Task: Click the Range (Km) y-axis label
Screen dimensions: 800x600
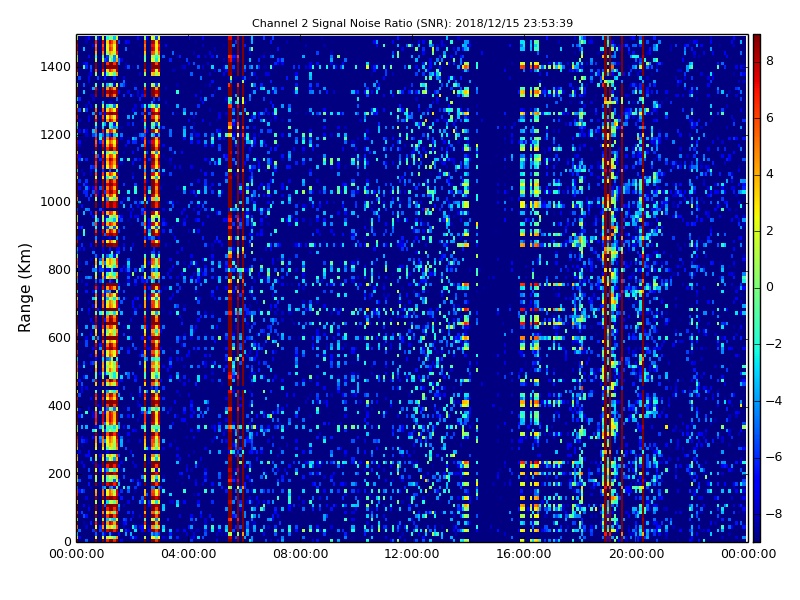Action: 25,287
